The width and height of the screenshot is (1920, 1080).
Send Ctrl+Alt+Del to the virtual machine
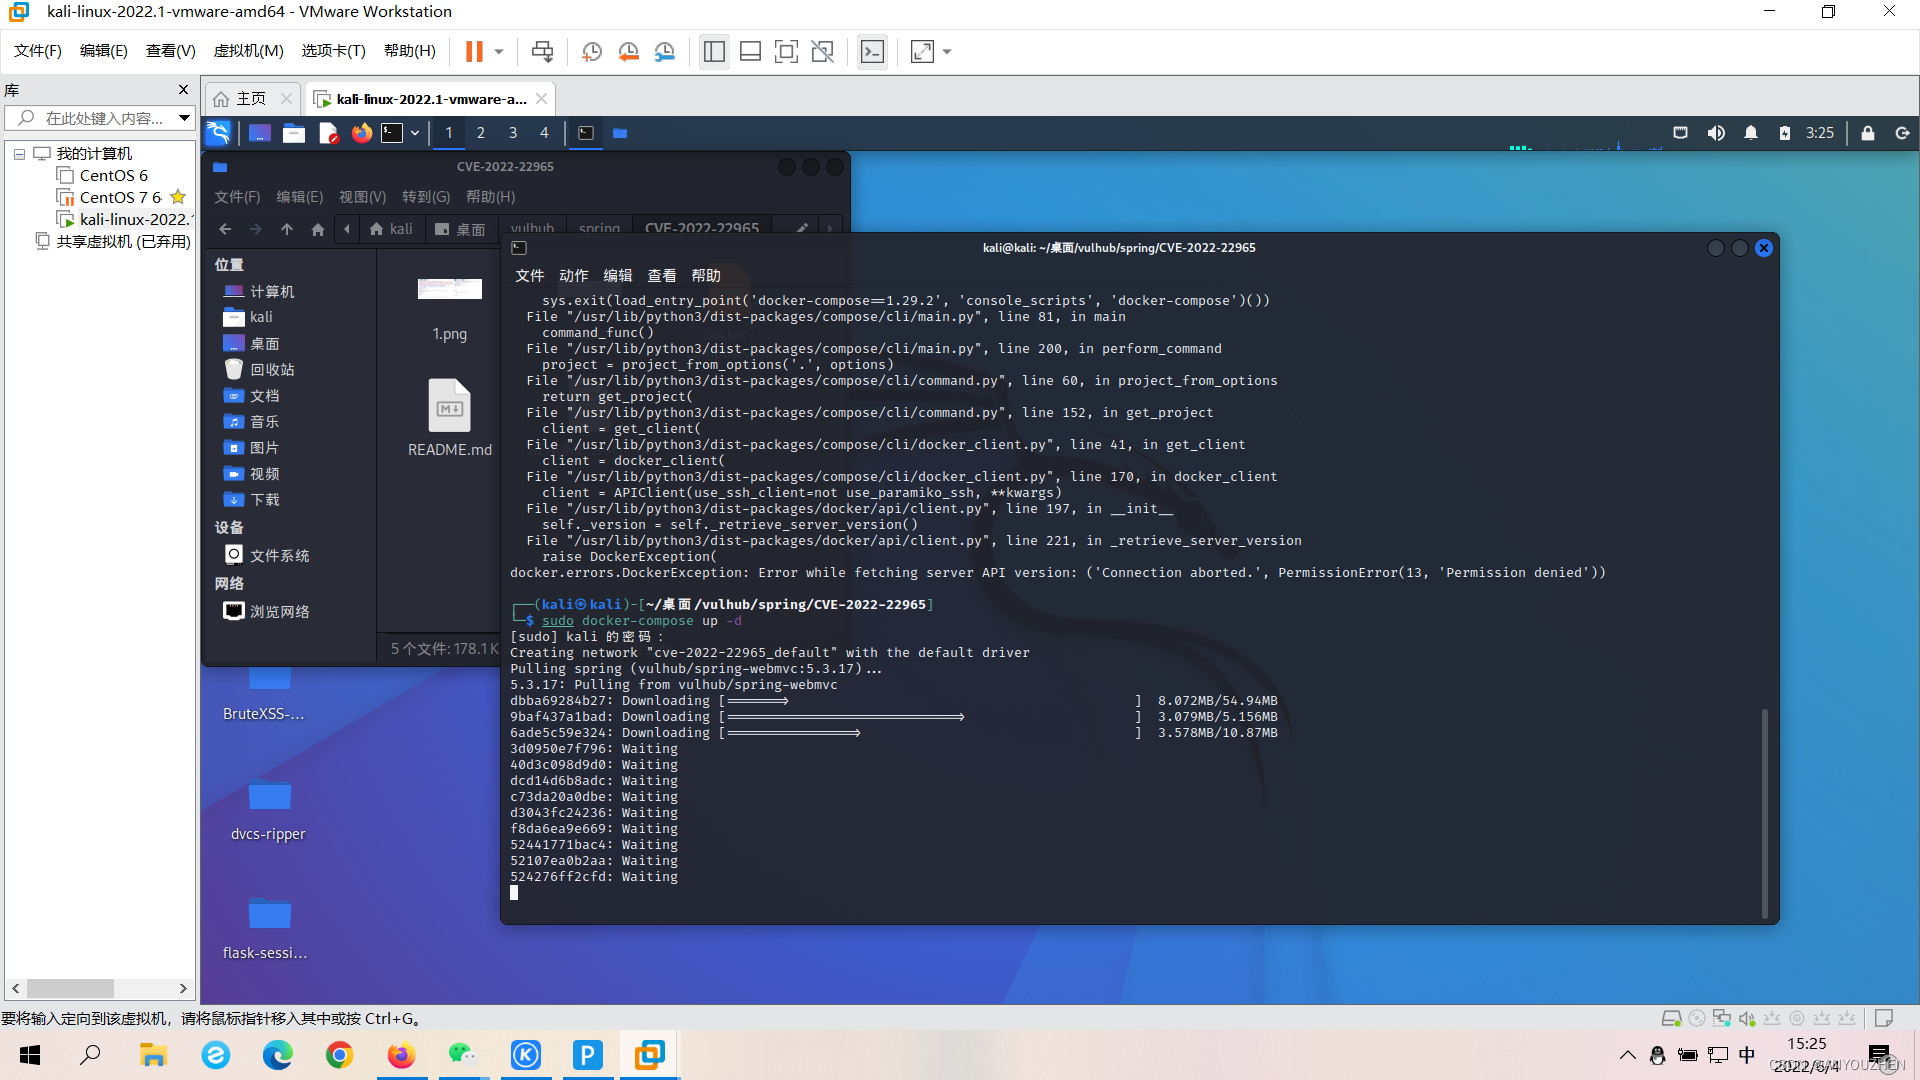click(541, 51)
